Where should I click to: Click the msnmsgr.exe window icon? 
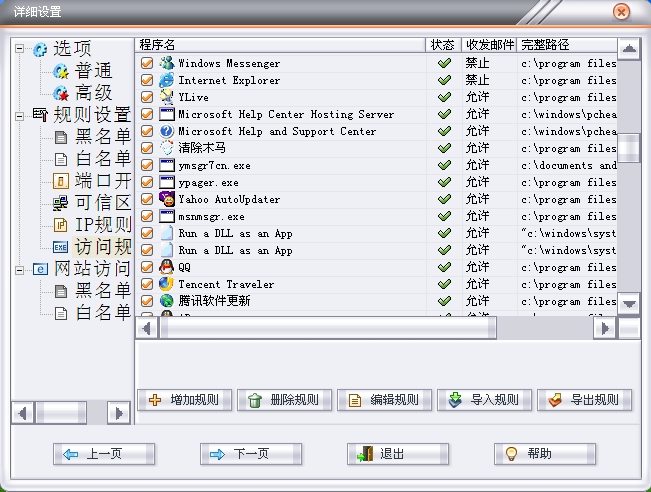tap(166, 216)
